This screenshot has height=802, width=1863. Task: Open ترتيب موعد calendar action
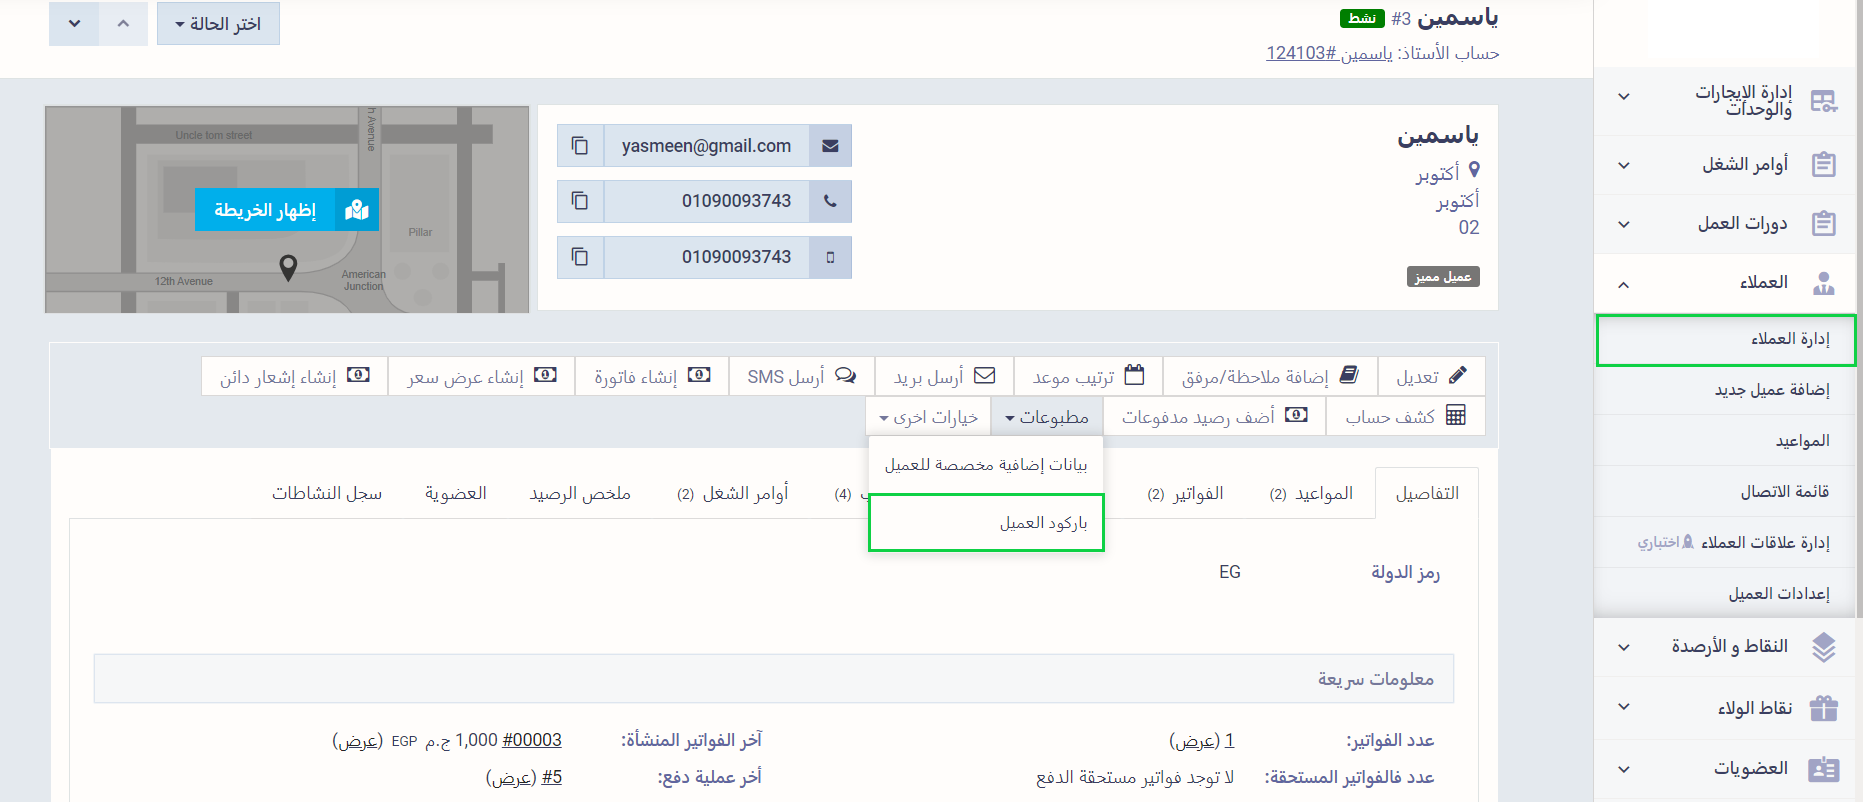tap(1088, 376)
